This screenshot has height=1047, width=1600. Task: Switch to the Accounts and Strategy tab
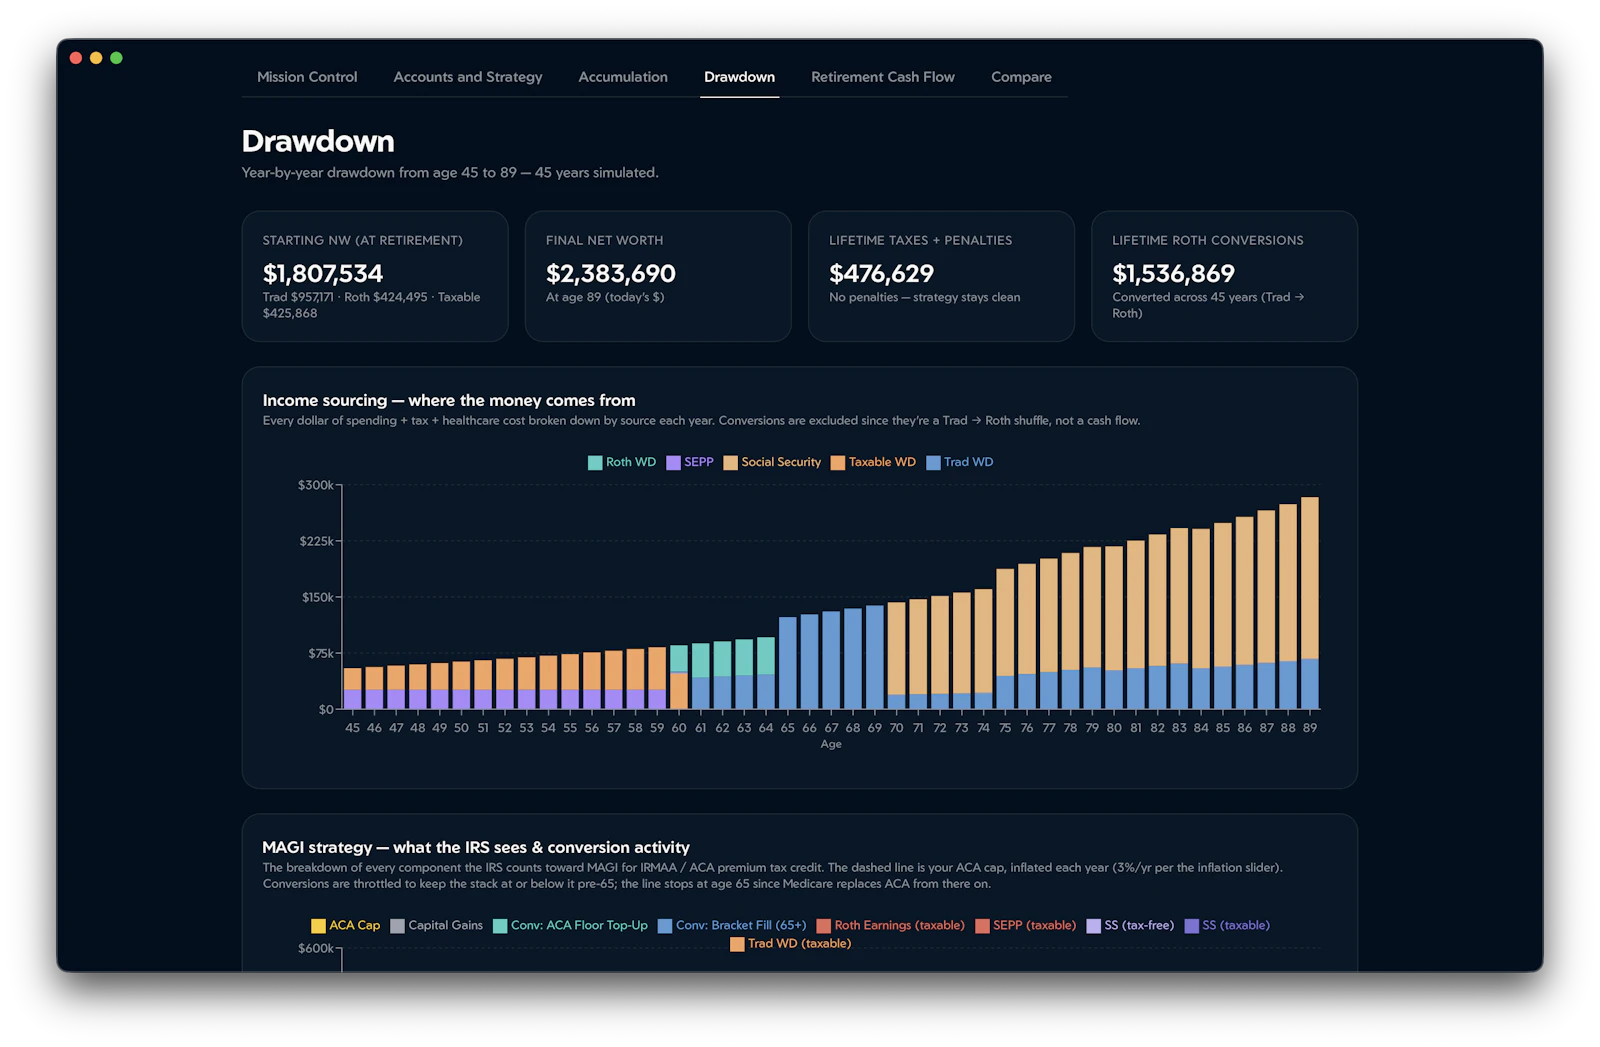(x=468, y=77)
